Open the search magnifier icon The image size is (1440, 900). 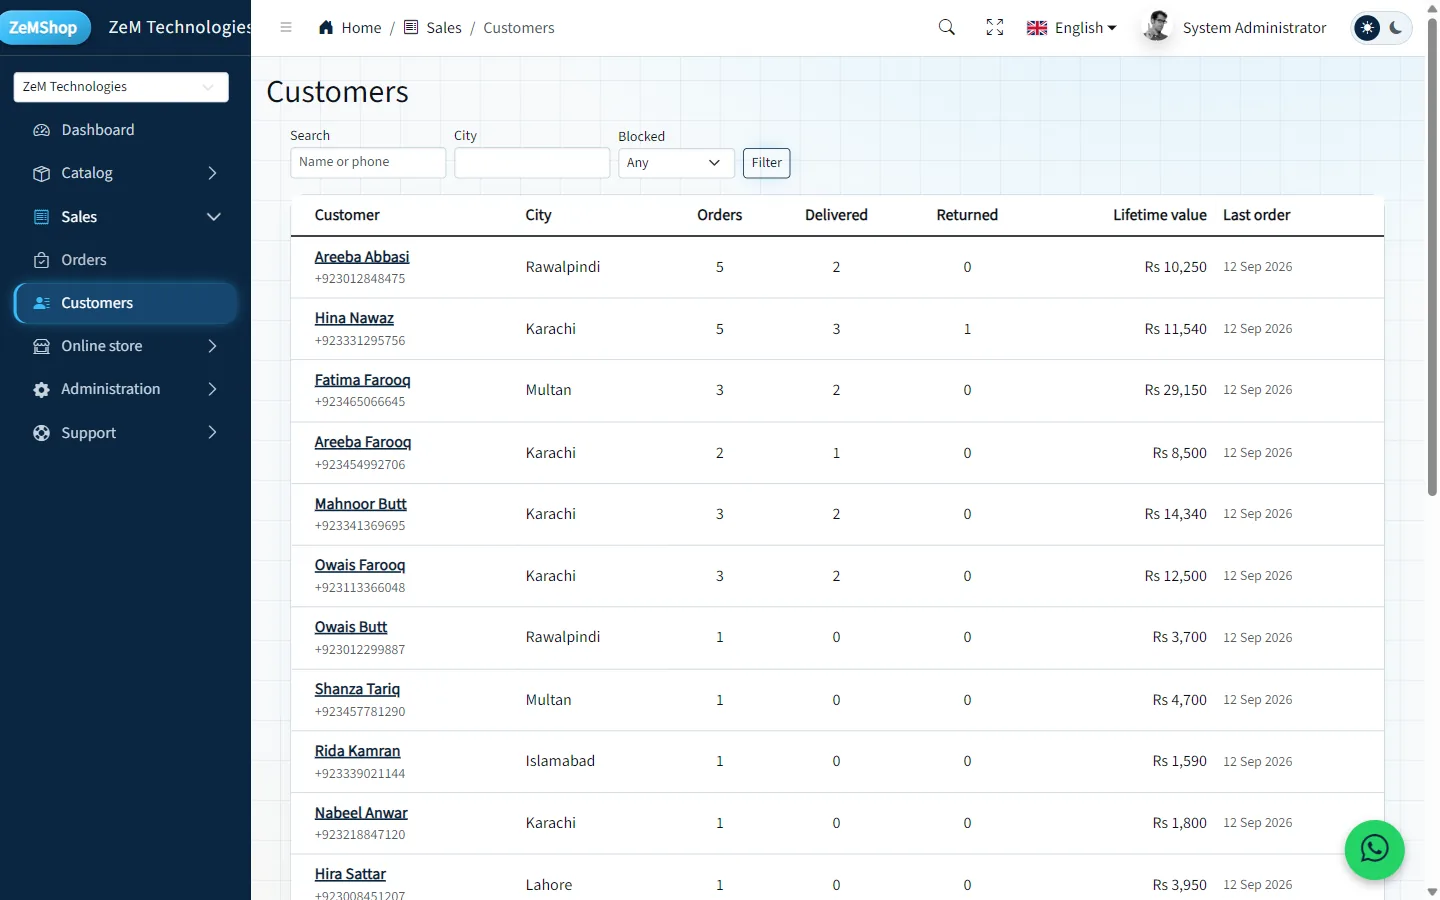[x=947, y=27]
